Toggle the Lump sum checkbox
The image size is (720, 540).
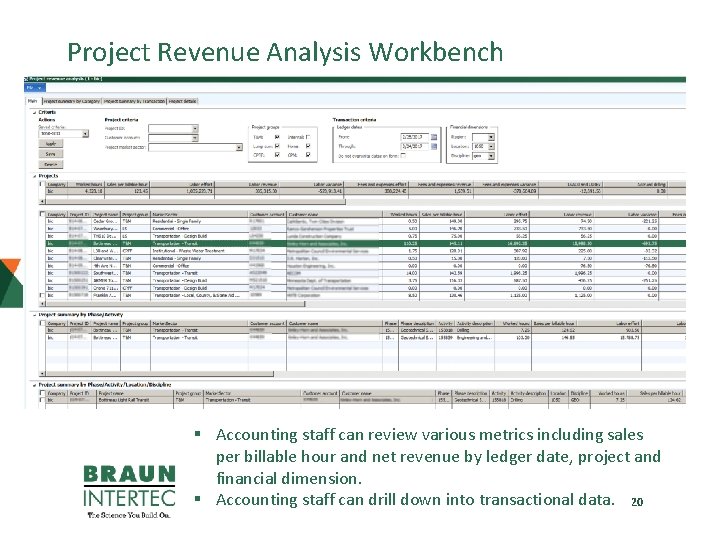click(277, 146)
